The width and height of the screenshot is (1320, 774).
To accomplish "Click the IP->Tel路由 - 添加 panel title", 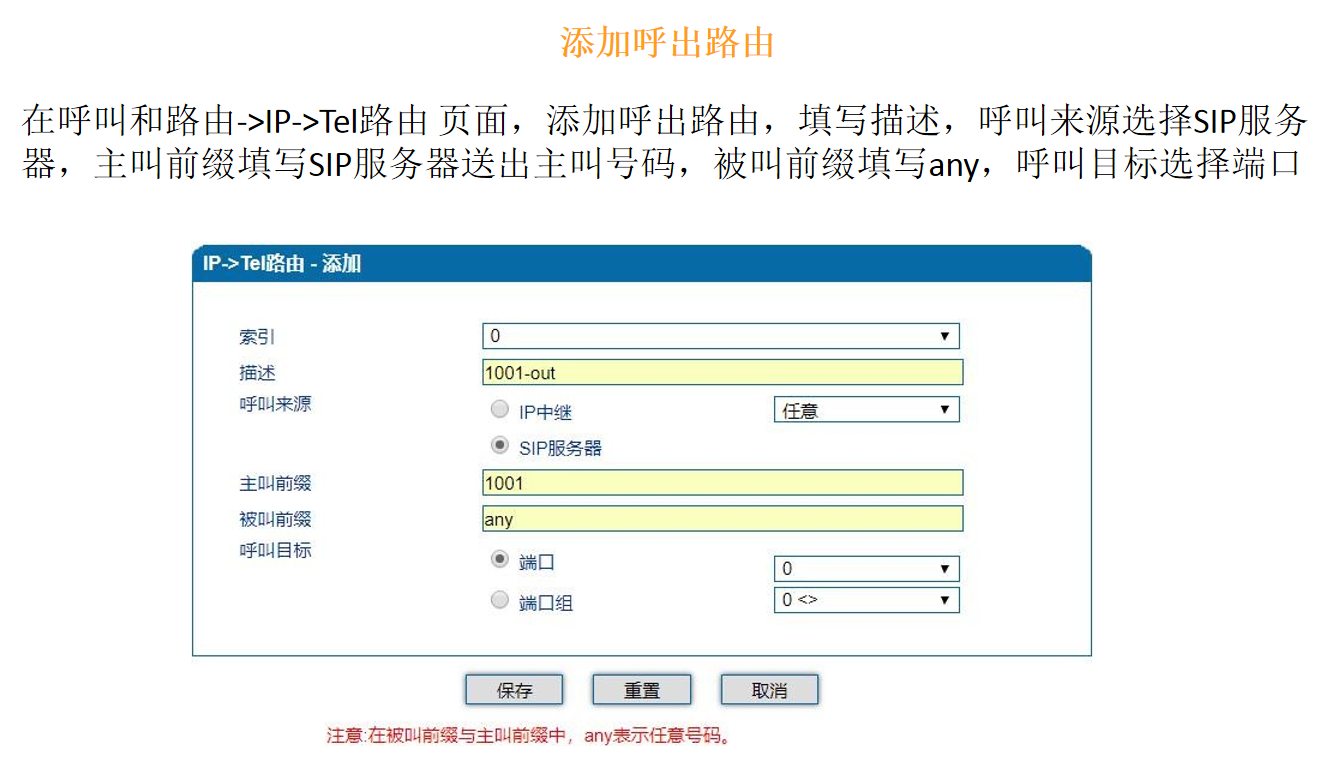I will [282, 264].
